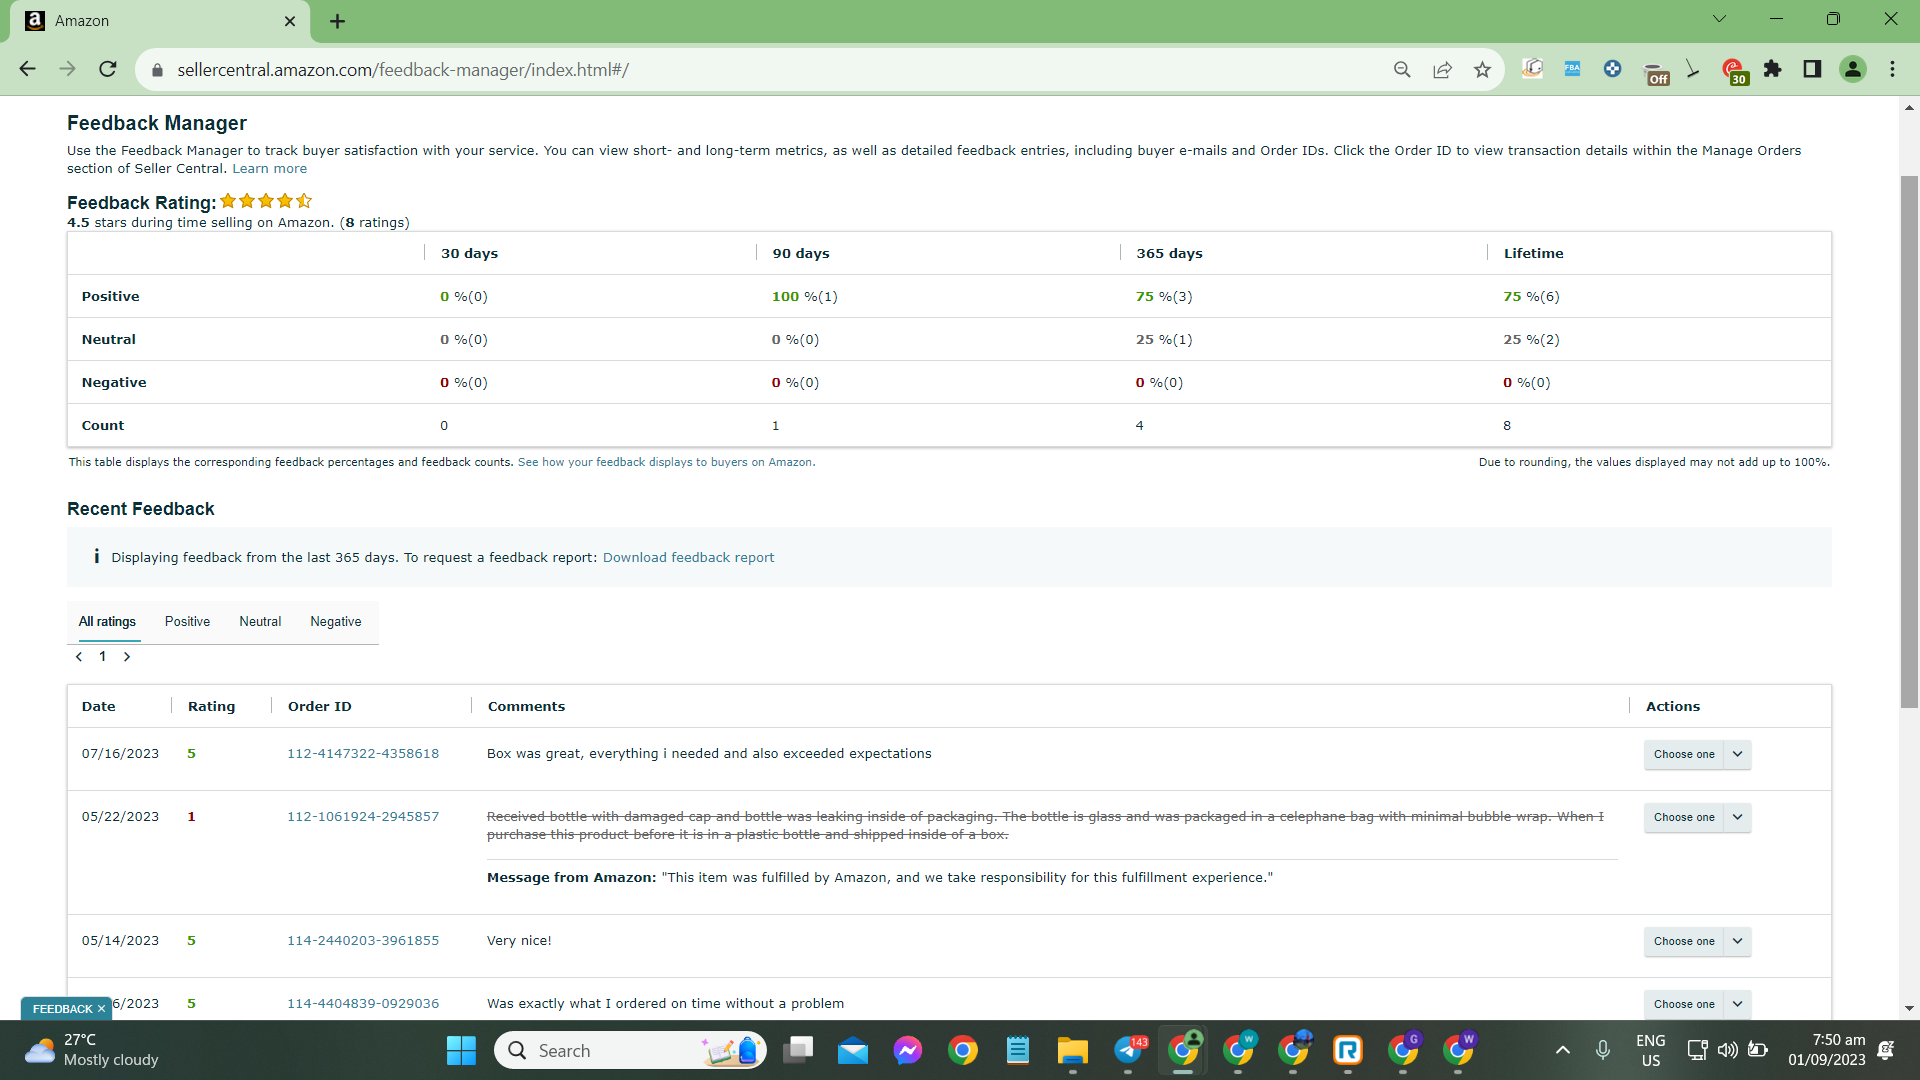Screen dimensions: 1920x1080
Task: Expand Choose one for 05/22/2023 feedback
Action: tap(1697, 817)
